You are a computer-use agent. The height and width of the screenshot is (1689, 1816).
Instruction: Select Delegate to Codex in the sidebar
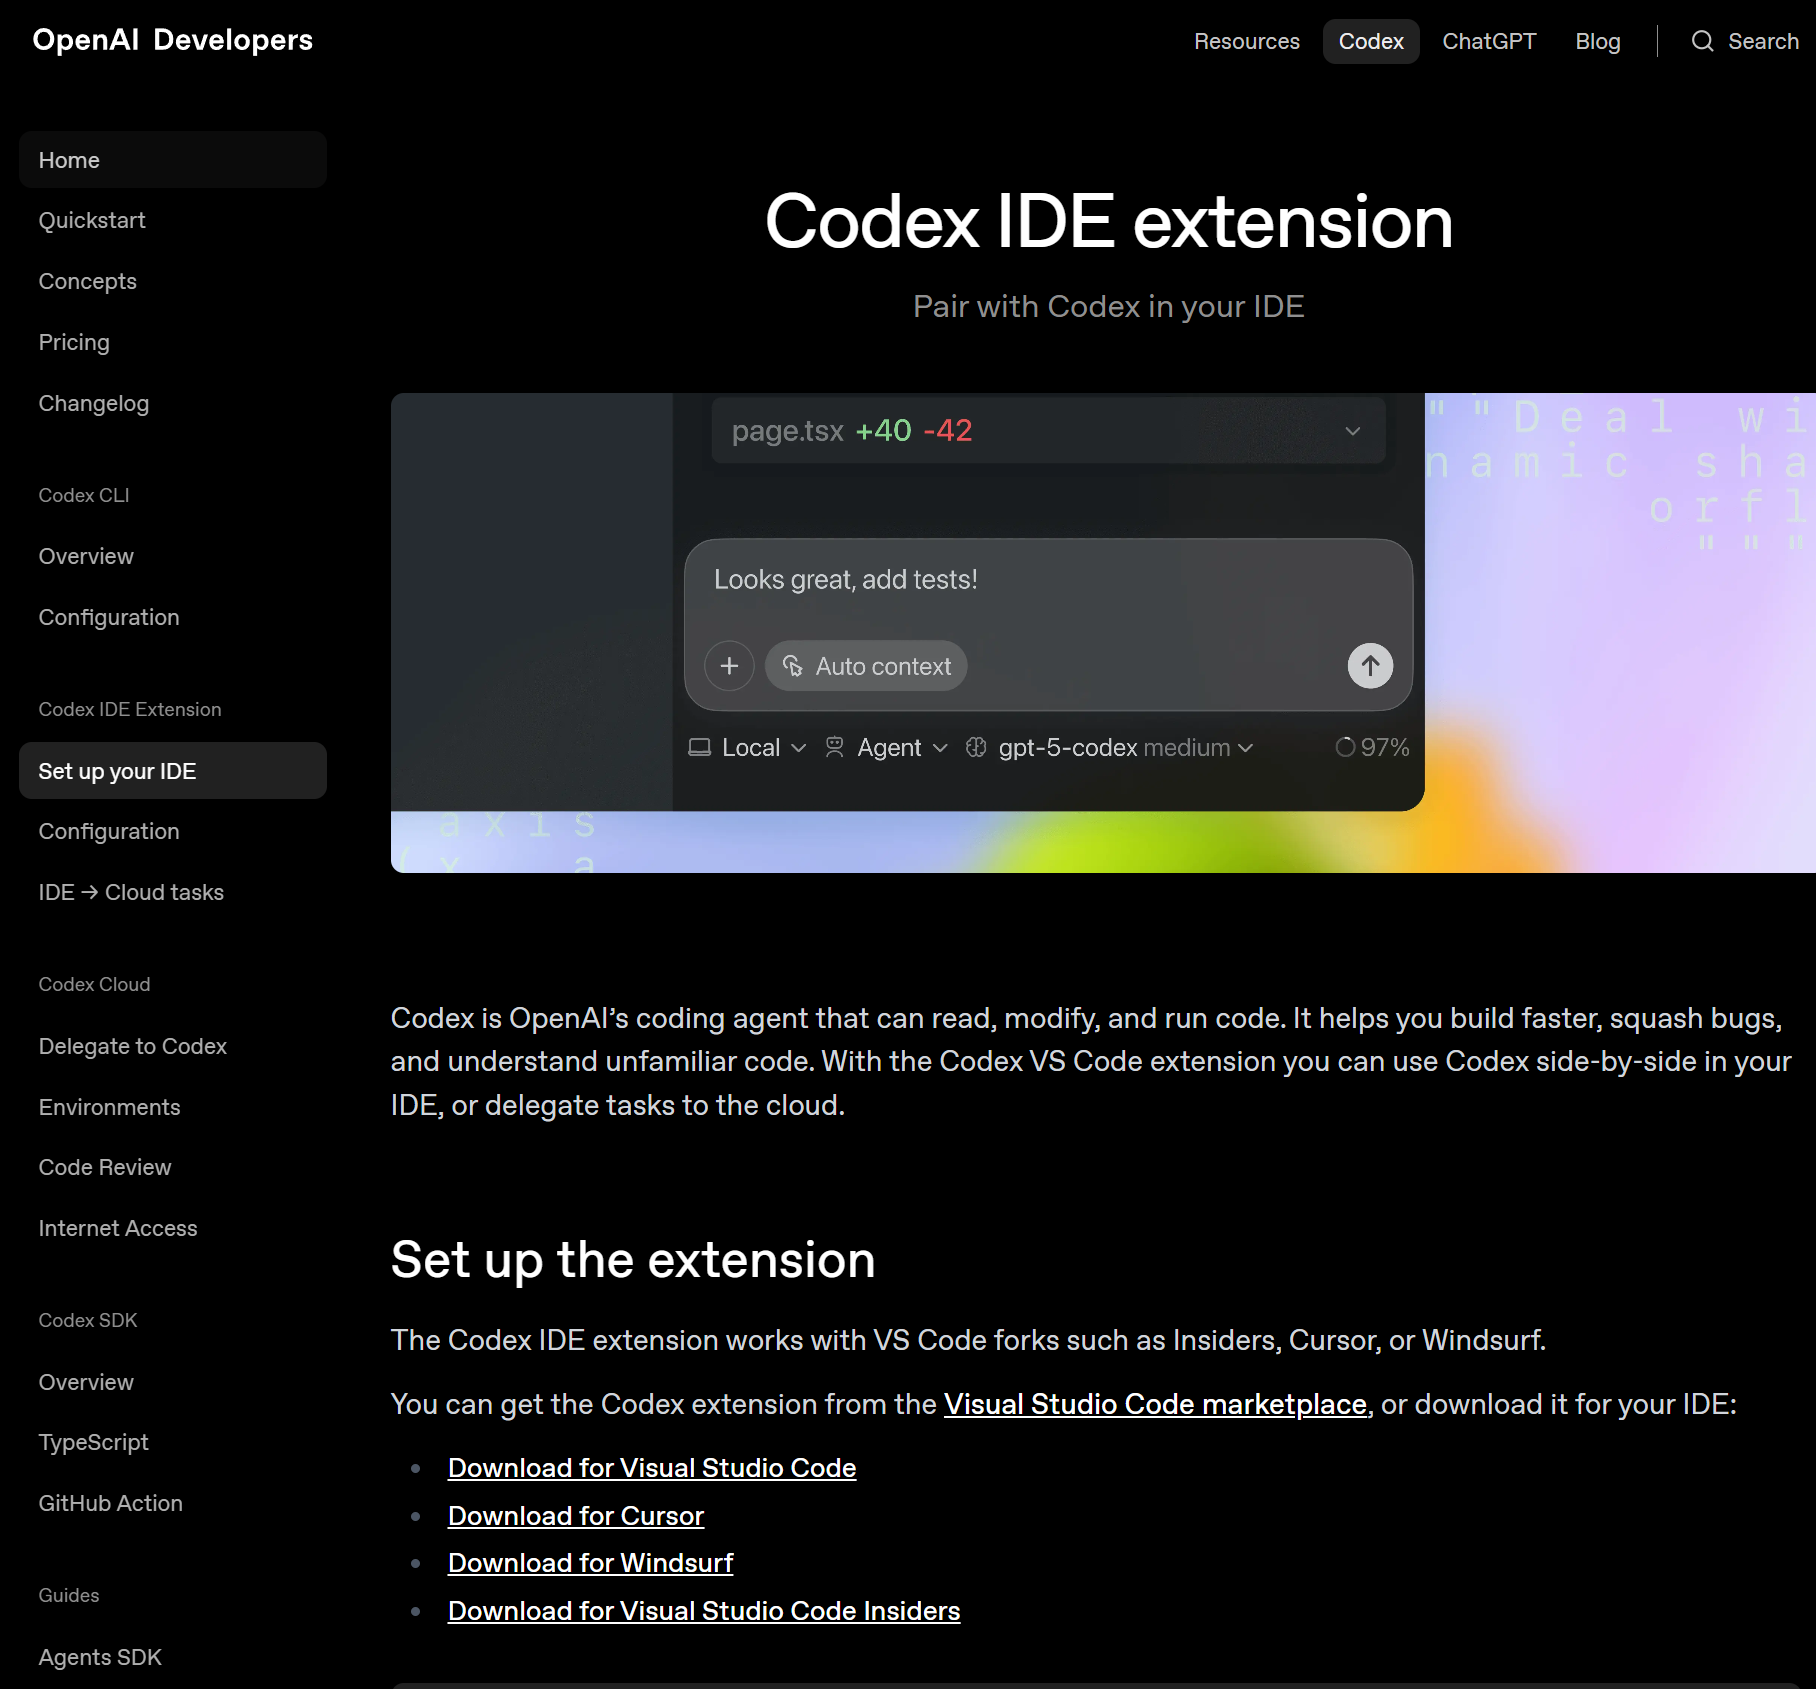132,1046
